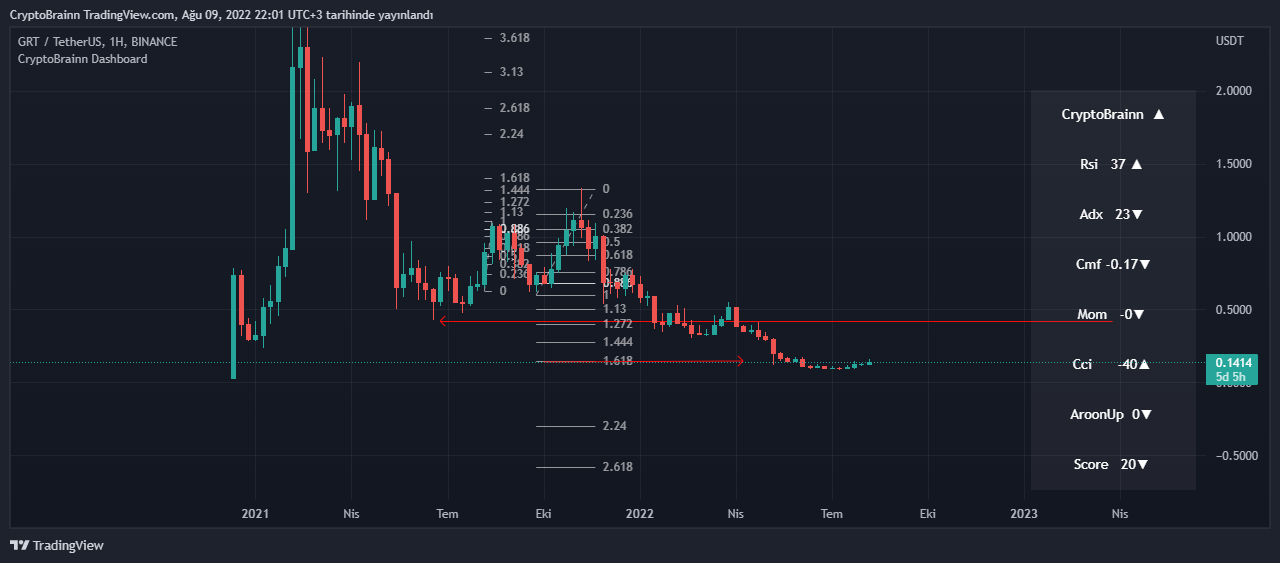Click the 2.0000 price axis label
The image size is (1280, 563).
pos(1233,91)
